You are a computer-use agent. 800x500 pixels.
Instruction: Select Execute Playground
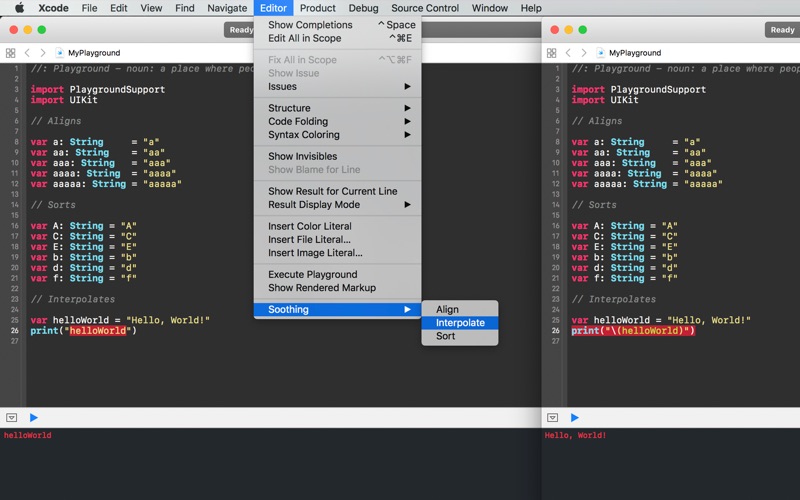coord(337,274)
